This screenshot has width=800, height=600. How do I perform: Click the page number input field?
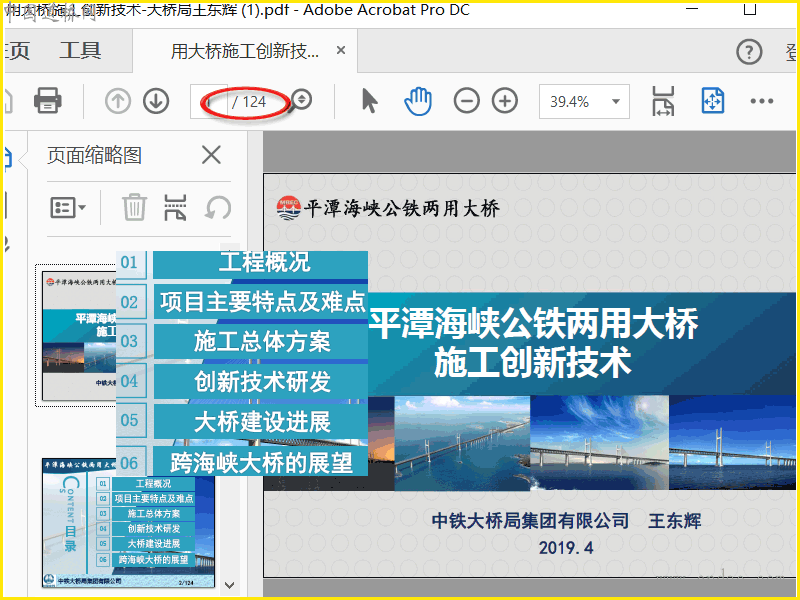(209, 102)
